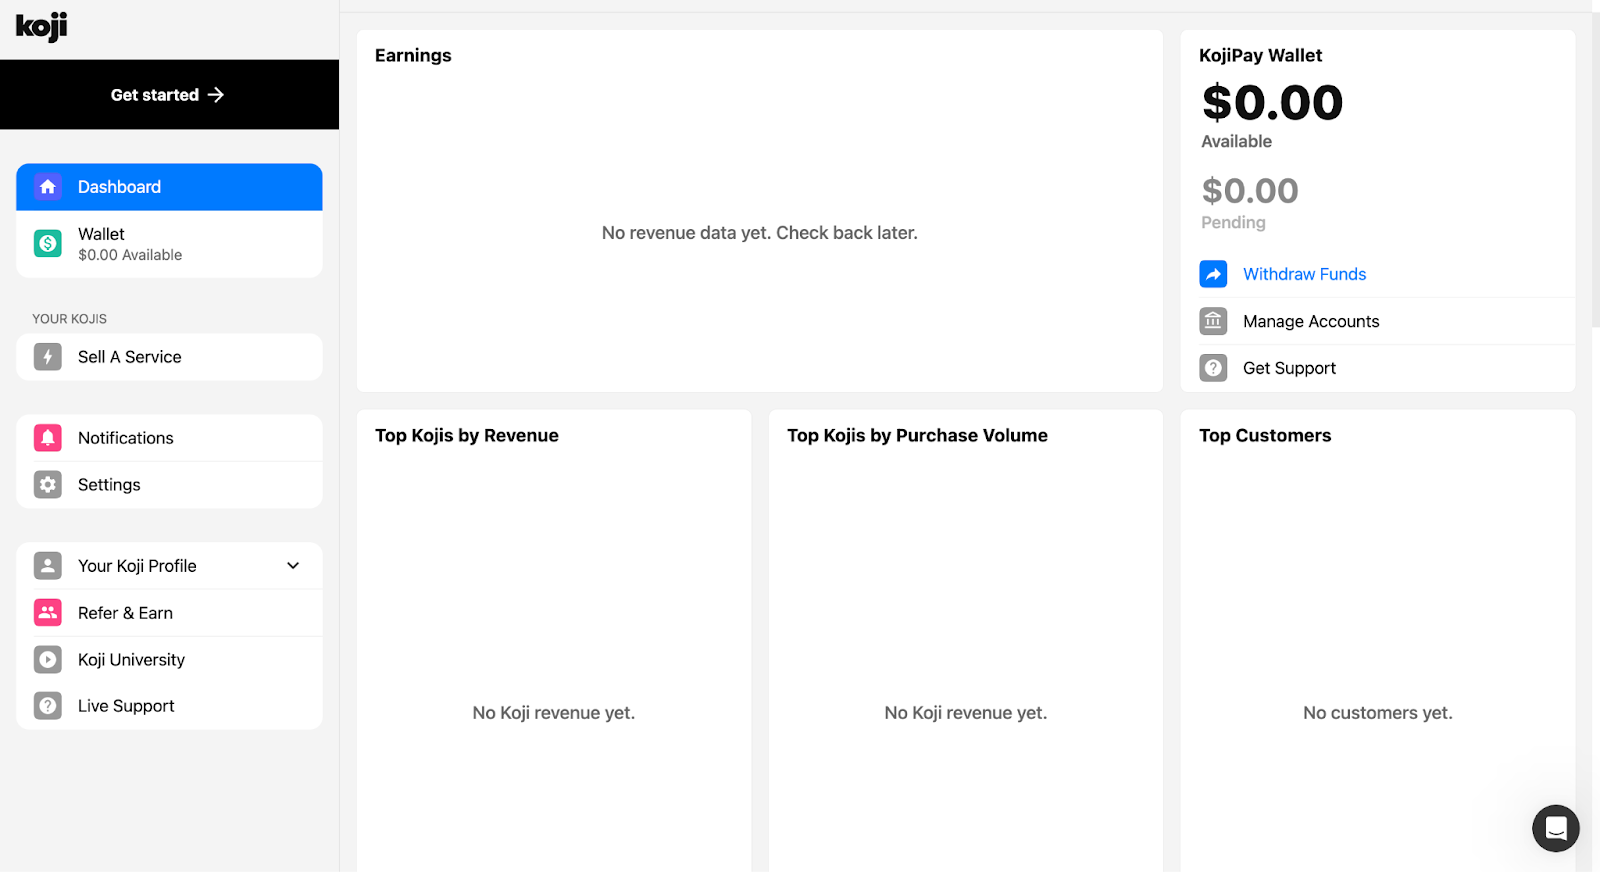Open Notifications
This screenshot has width=1600, height=872.
coord(169,438)
